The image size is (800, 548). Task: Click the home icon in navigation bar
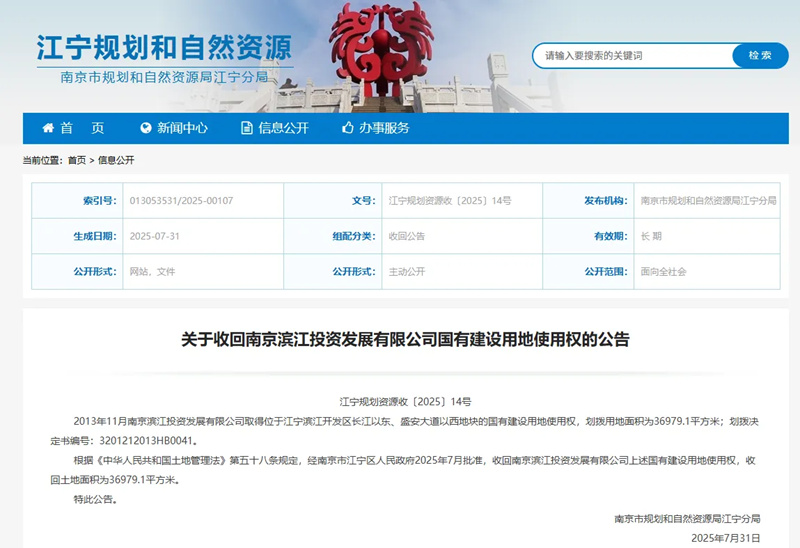(48, 128)
